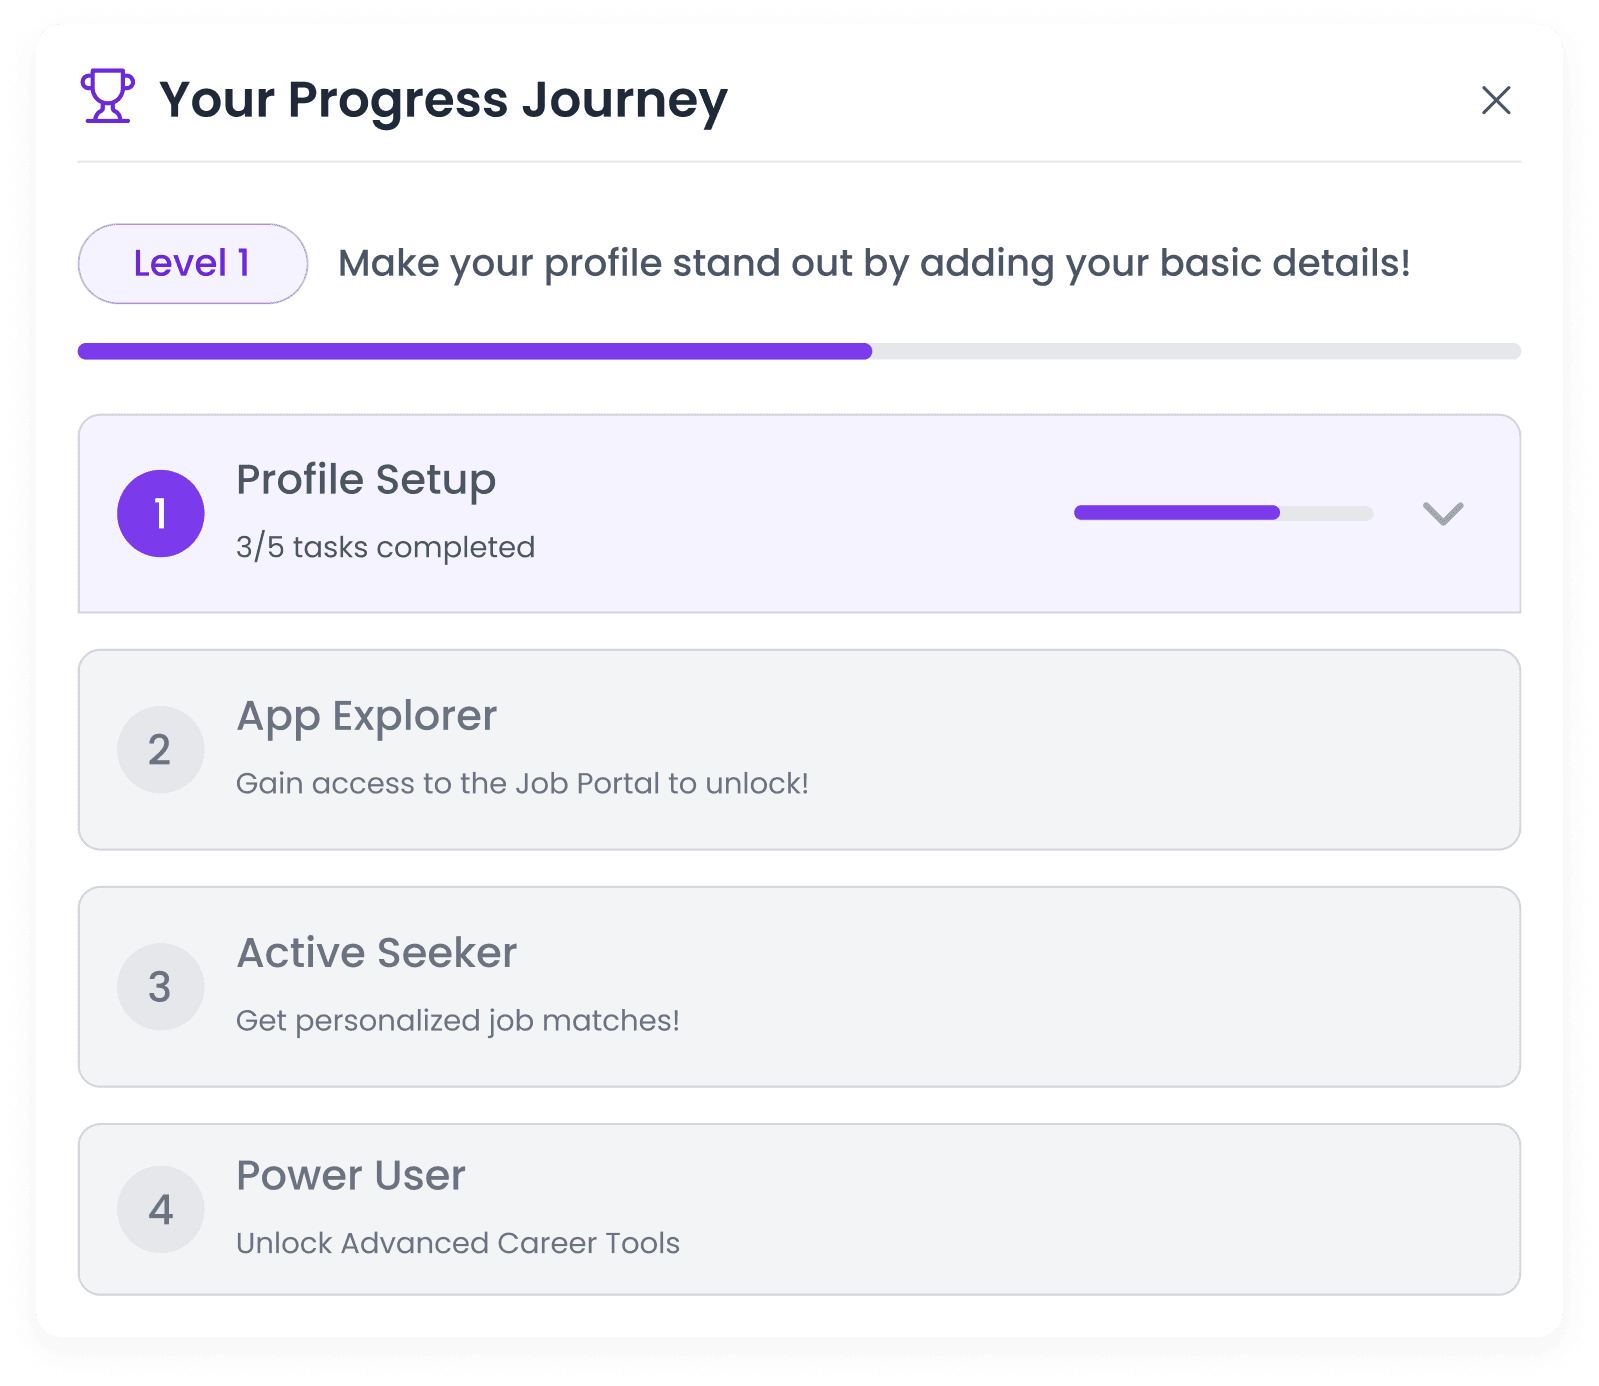This screenshot has width=1599, height=1386.
Task: Collapse the Profile Setup card using its chevron
Action: pos(1442,515)
